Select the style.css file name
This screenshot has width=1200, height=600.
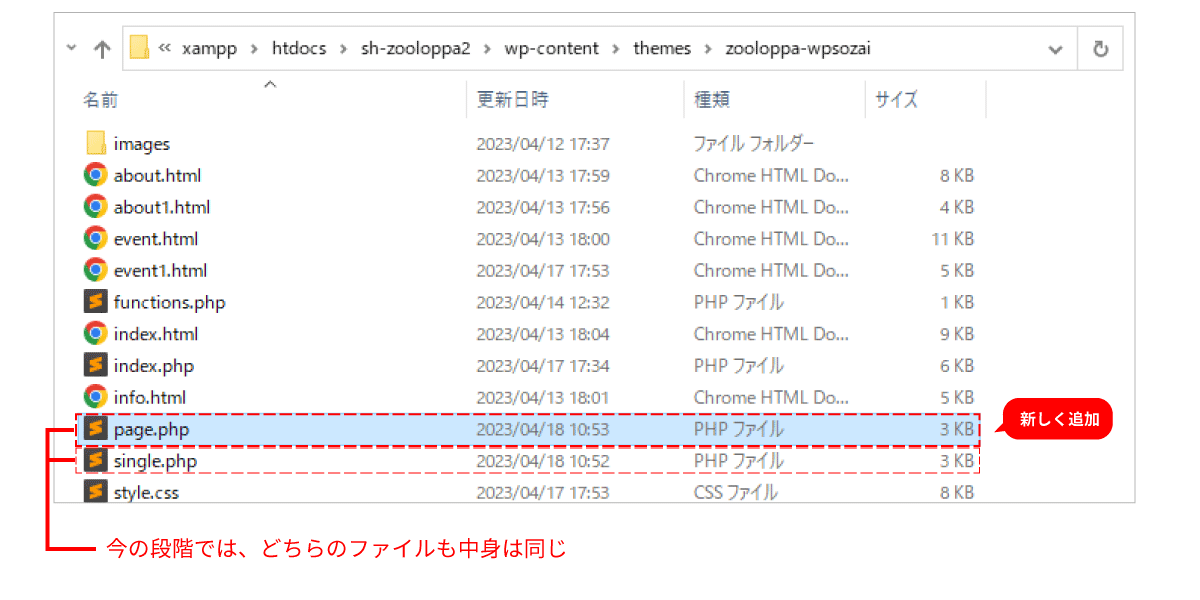[x=146, y=492]
